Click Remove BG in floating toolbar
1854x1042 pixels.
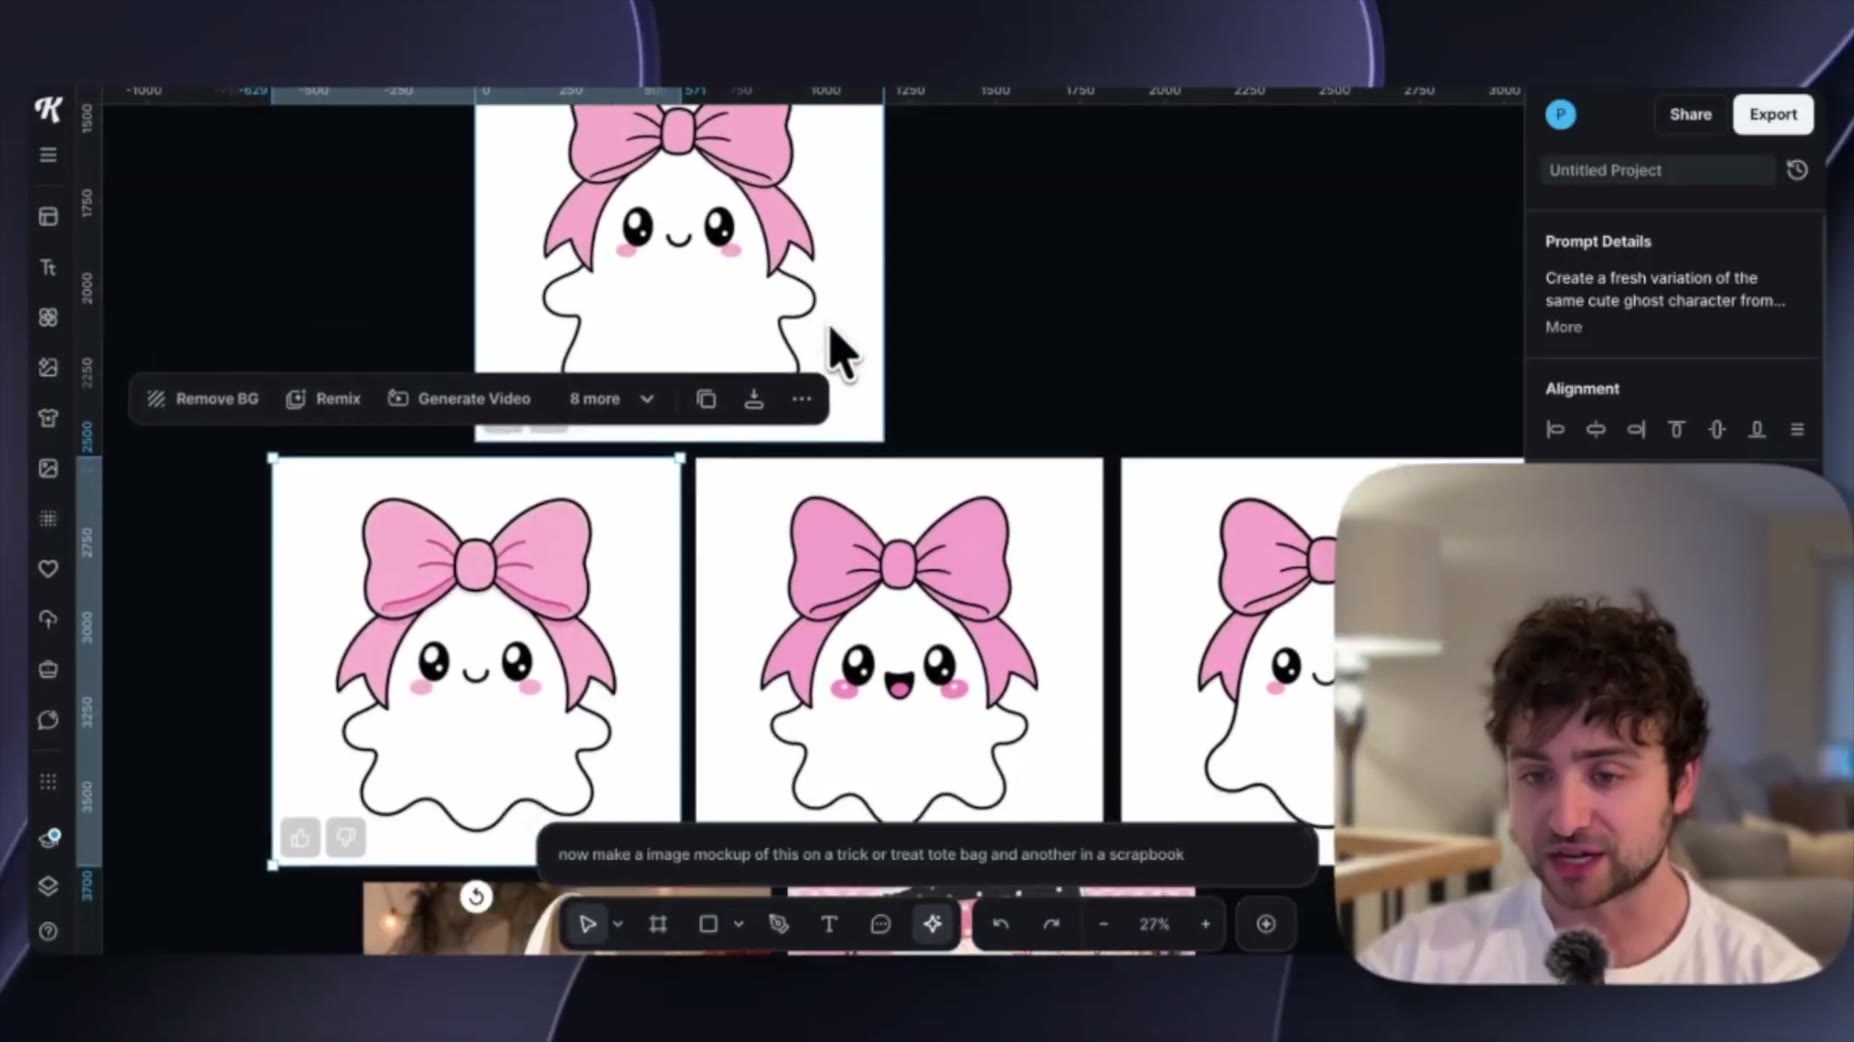203,398
